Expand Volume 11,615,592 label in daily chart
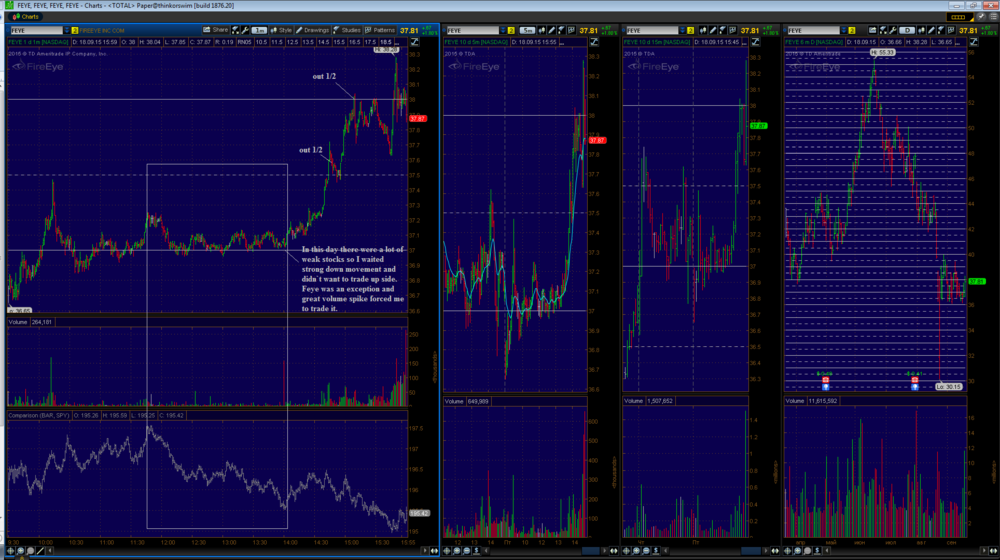Screen dimensions: 1000x560 [x=813, y=401]
